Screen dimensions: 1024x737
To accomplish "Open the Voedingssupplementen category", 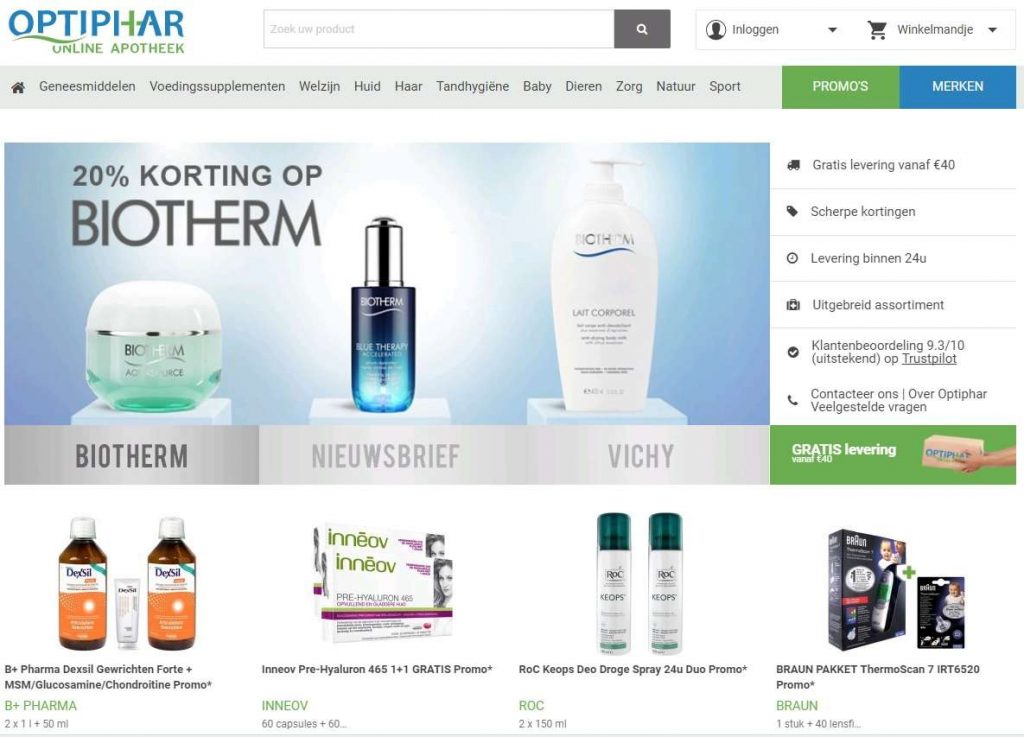I will [217, 86].
